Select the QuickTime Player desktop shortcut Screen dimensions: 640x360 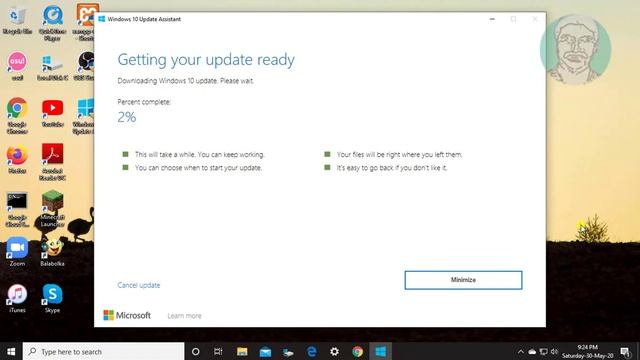pos(52,22)
